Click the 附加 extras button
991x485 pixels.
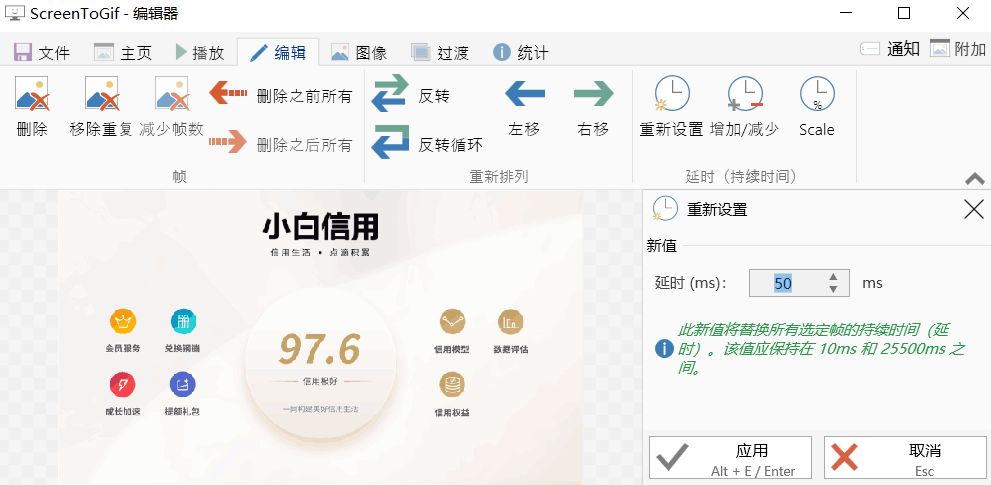(x=958, y=49)
